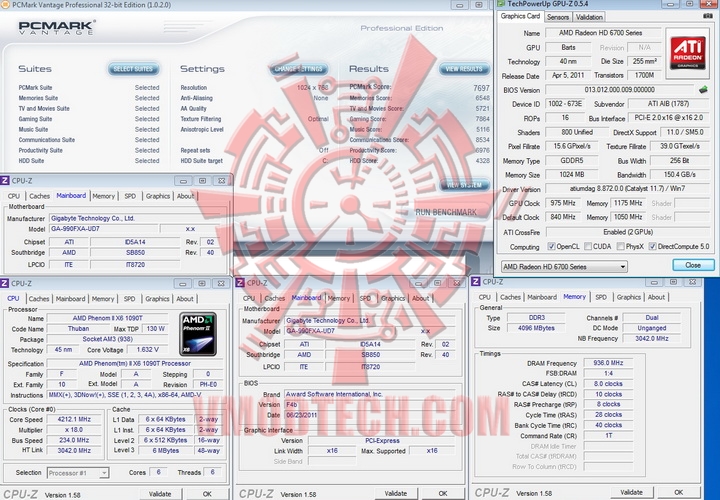Toggle the DirectCompute 5.0 checkbox
The width and height of the screenshot is (720, 500).
652,247
